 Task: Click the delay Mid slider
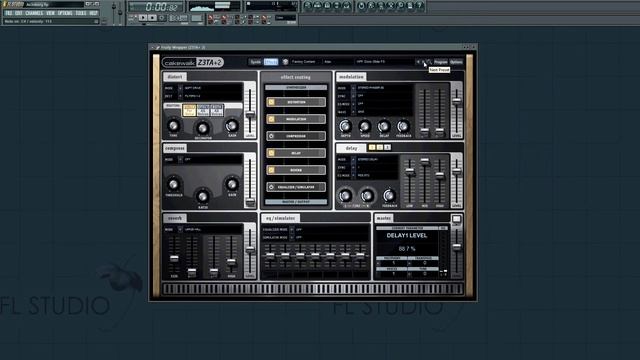(x=424, y=162)
